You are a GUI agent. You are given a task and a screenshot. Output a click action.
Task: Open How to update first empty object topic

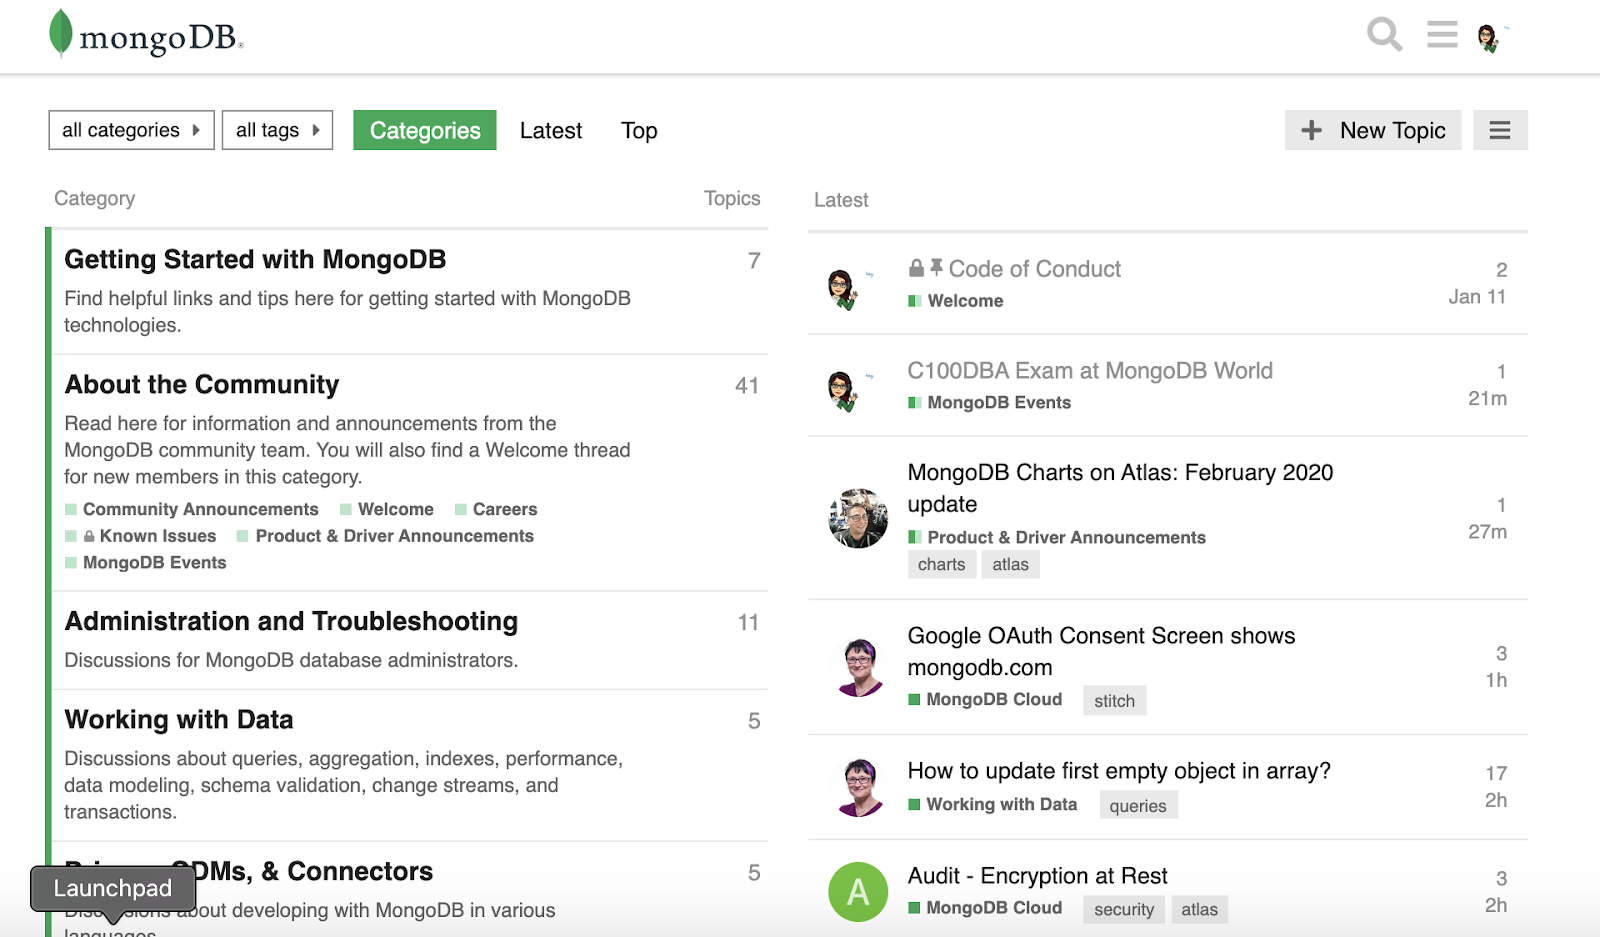(x=1119, y=771)
